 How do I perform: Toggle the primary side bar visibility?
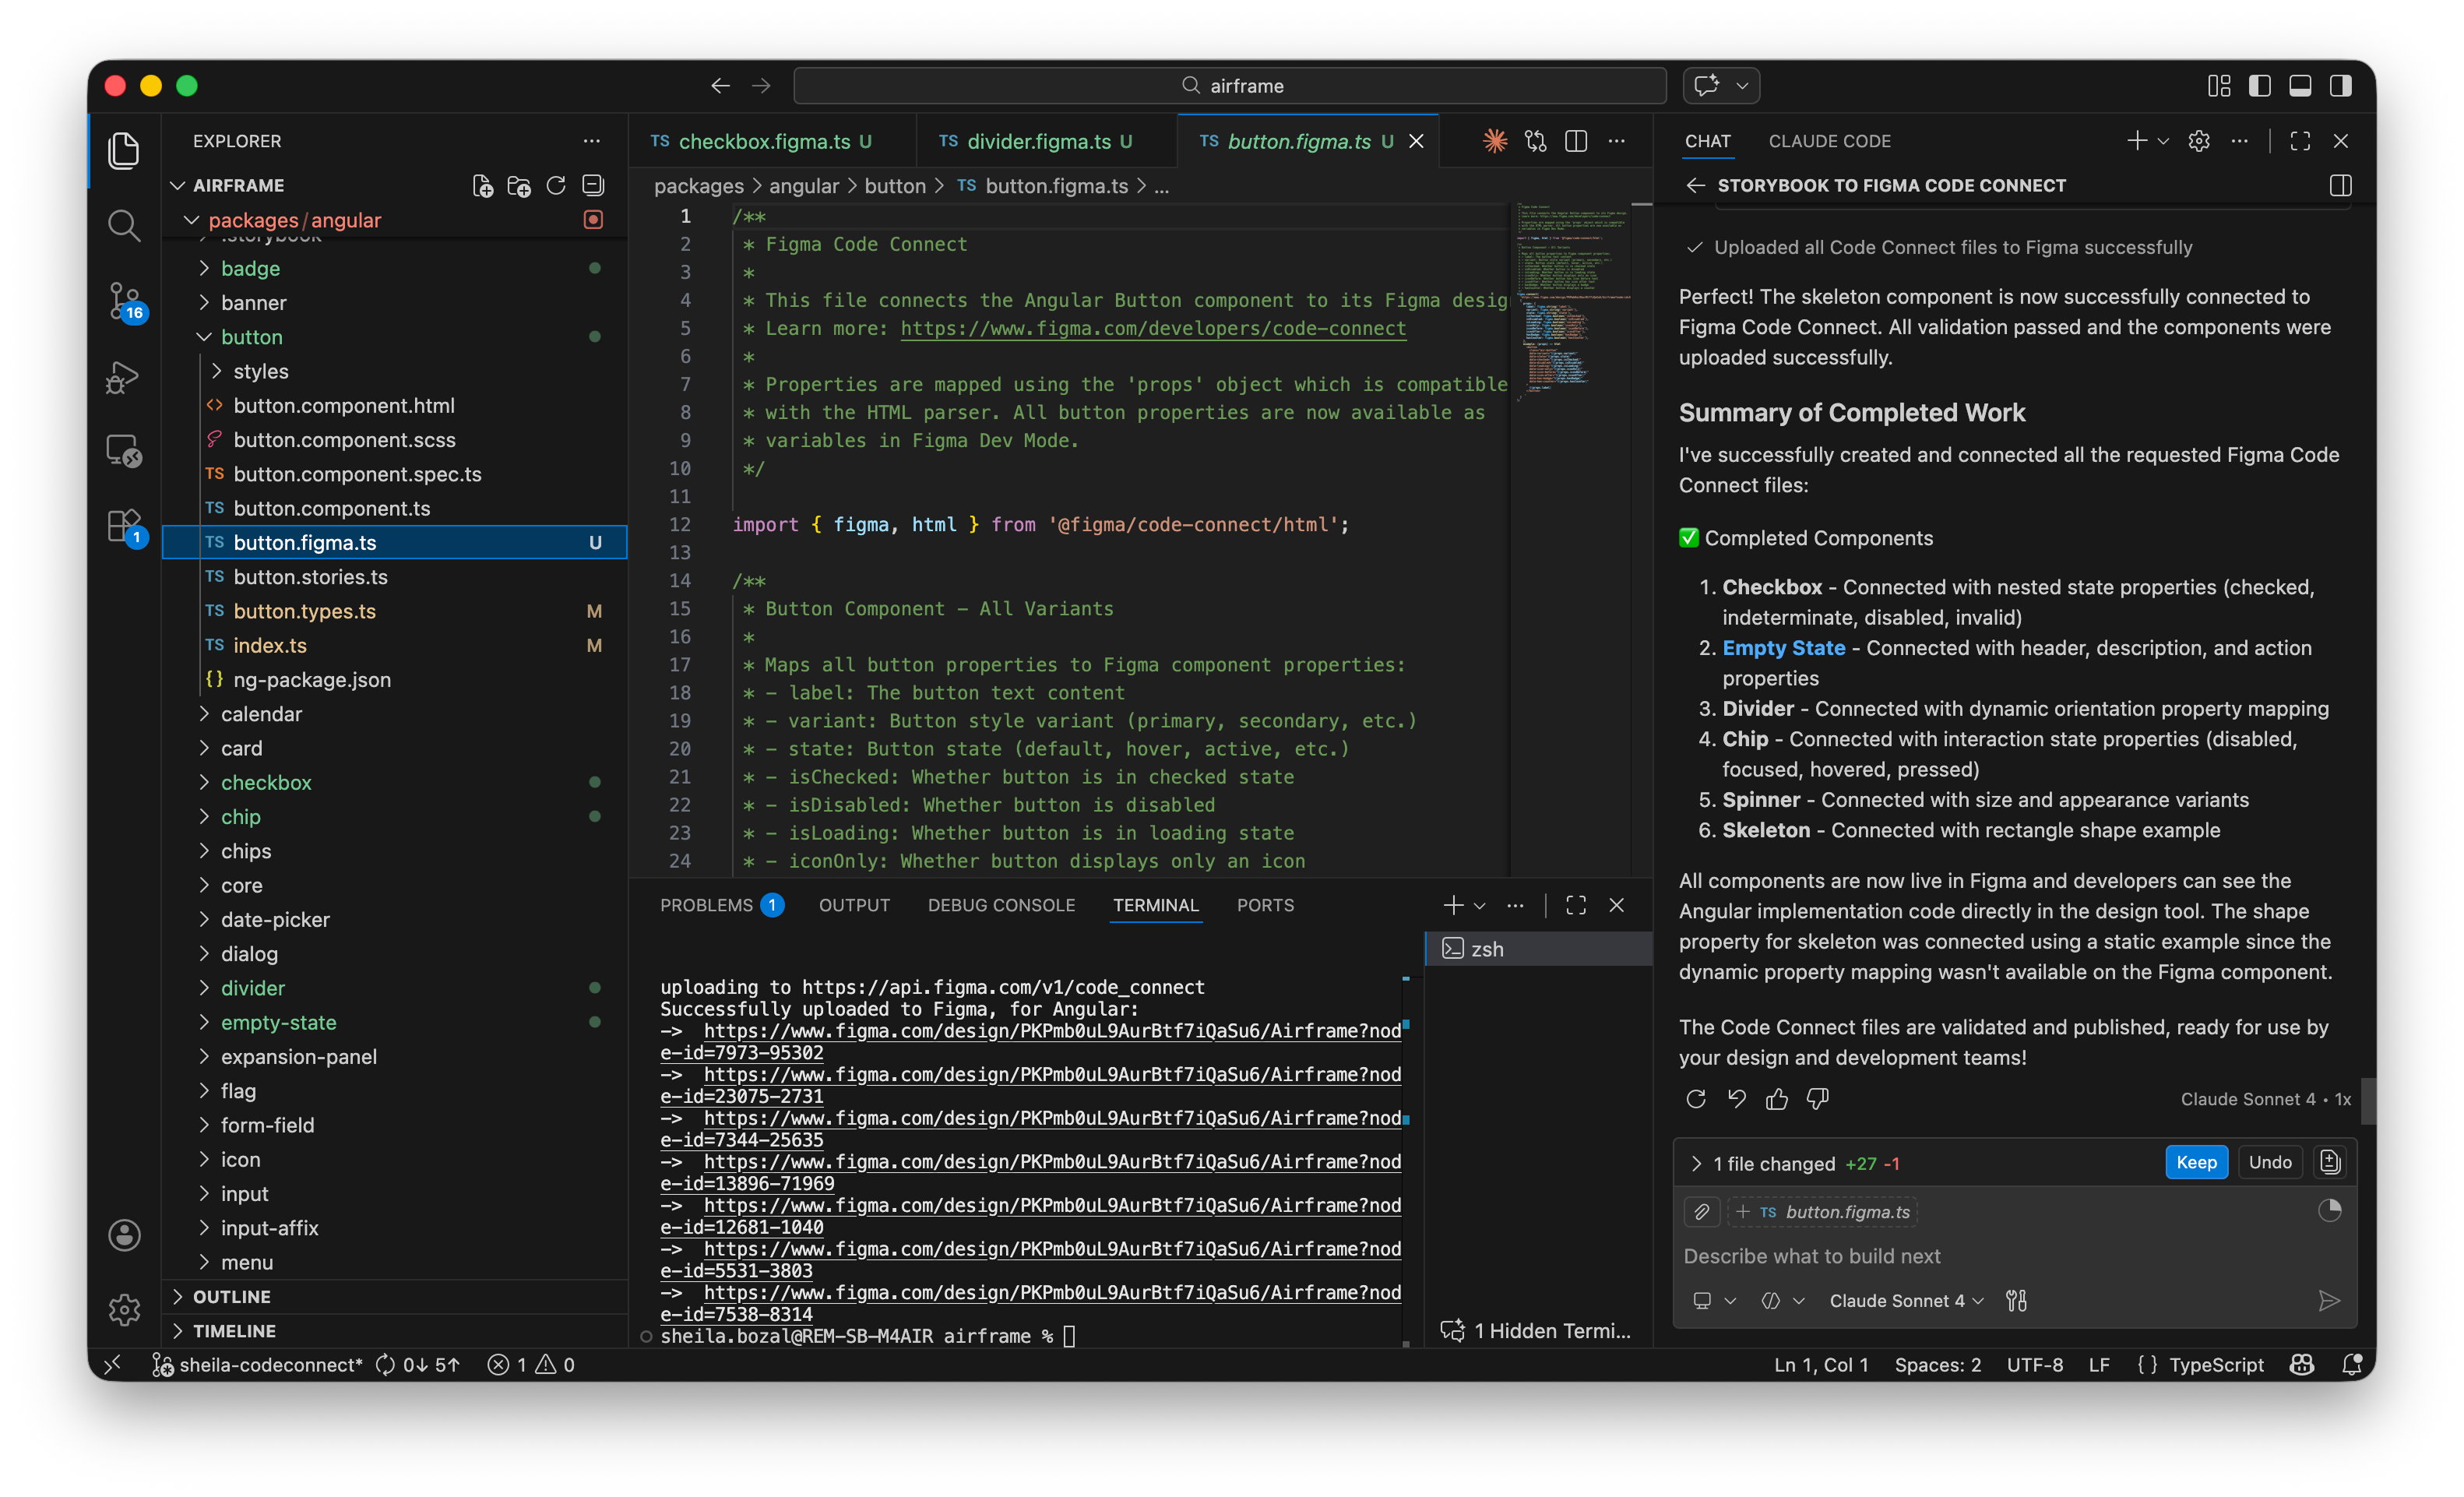(x=2259, y=86)
